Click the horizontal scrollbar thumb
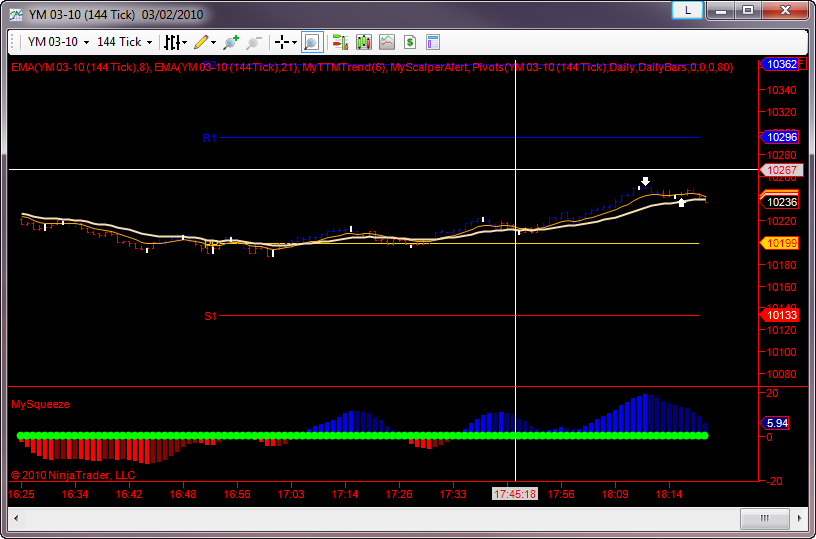Image resolution: width=816 pixels, height=539 pixels. pos(764,518)
